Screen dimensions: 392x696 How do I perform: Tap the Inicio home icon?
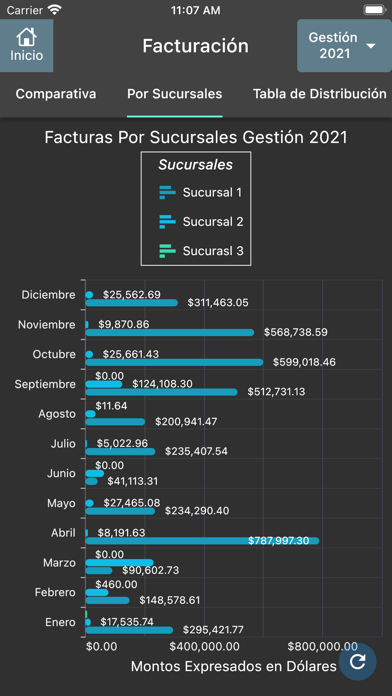pyautogui.click(x=27, y=37)
